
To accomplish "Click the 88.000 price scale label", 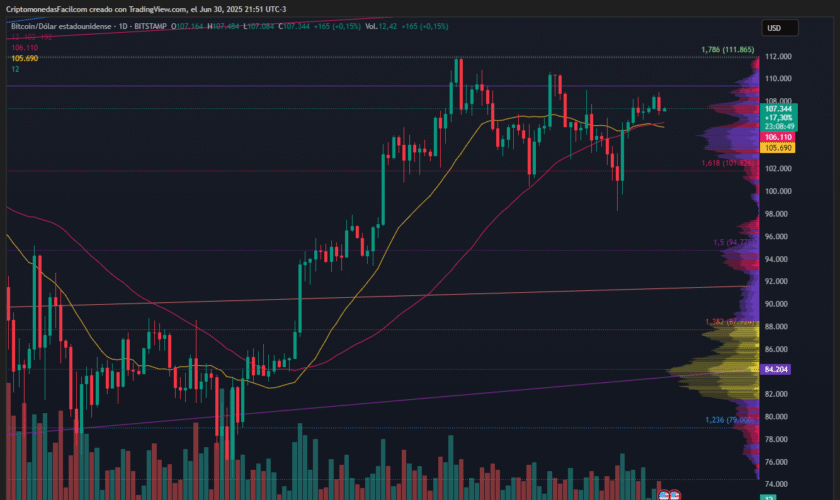I will coord(778,326).
